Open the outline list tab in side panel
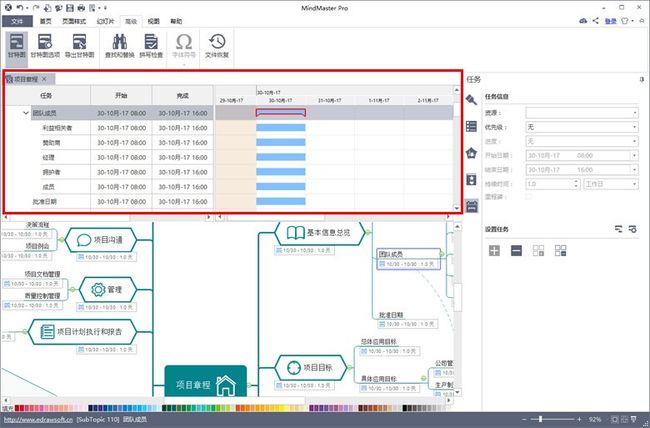This screenshot has width=650, height=428. coord(471,126)
